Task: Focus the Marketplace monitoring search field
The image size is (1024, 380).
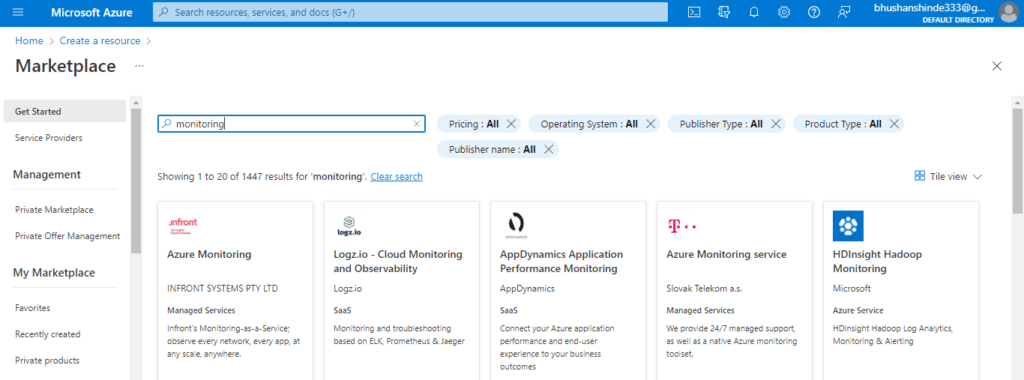Action: [x=291, y=124]
